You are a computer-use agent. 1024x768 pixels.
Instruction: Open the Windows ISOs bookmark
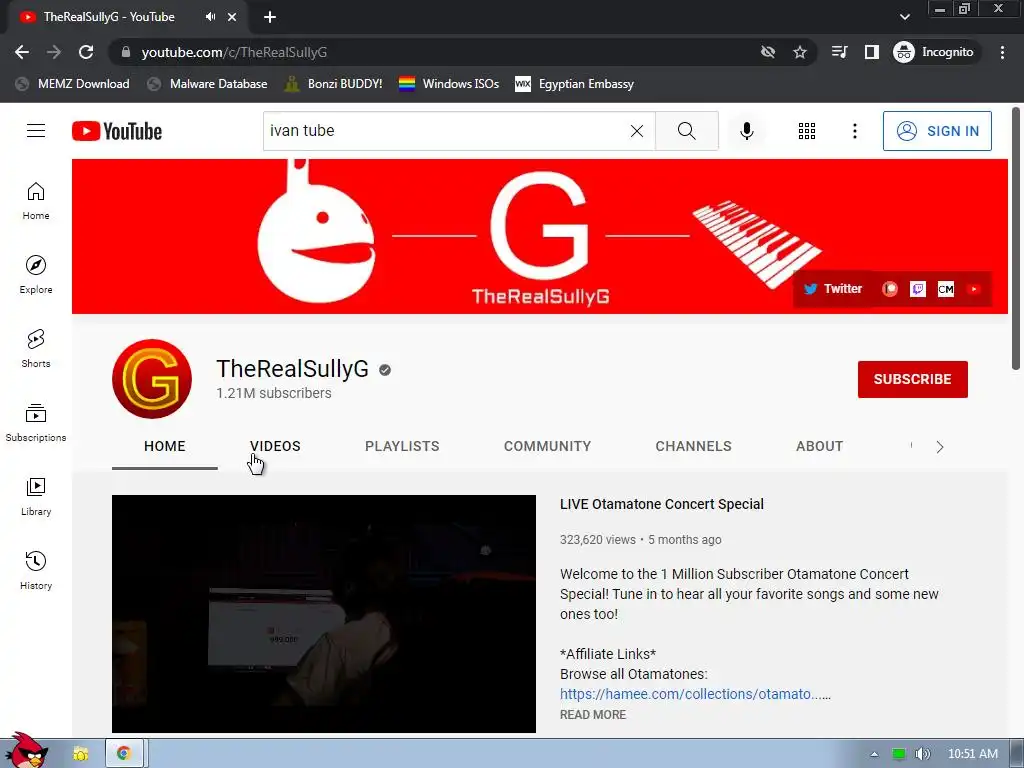click(449, 84)
